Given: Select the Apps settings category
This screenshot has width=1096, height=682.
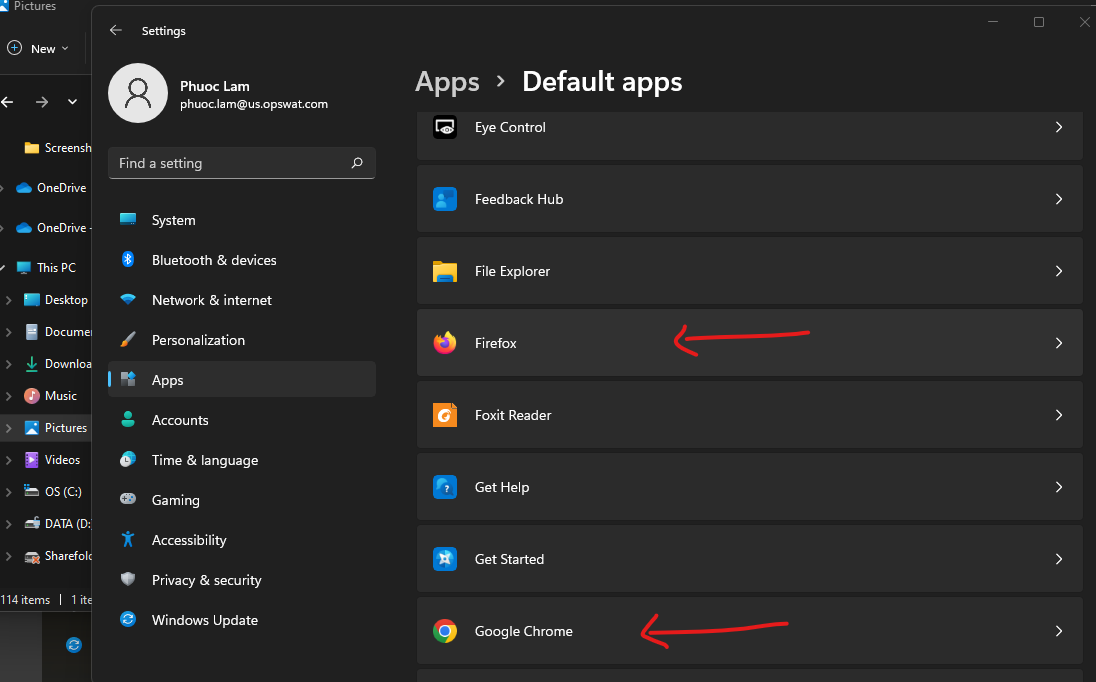Looking at the screenshot, I should (x=242, y=379).
